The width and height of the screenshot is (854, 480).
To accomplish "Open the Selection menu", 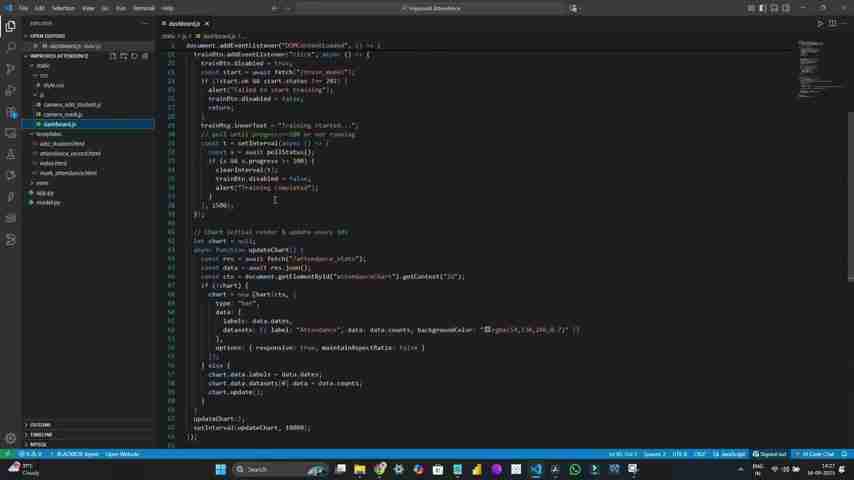I will coord(63,8).
